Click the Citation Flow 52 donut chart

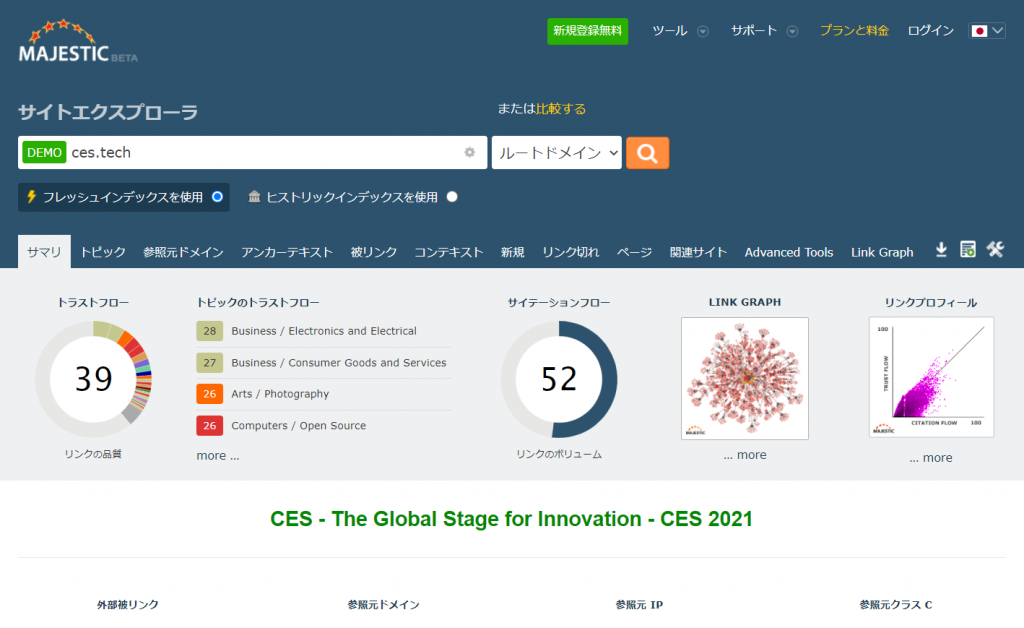559,379
